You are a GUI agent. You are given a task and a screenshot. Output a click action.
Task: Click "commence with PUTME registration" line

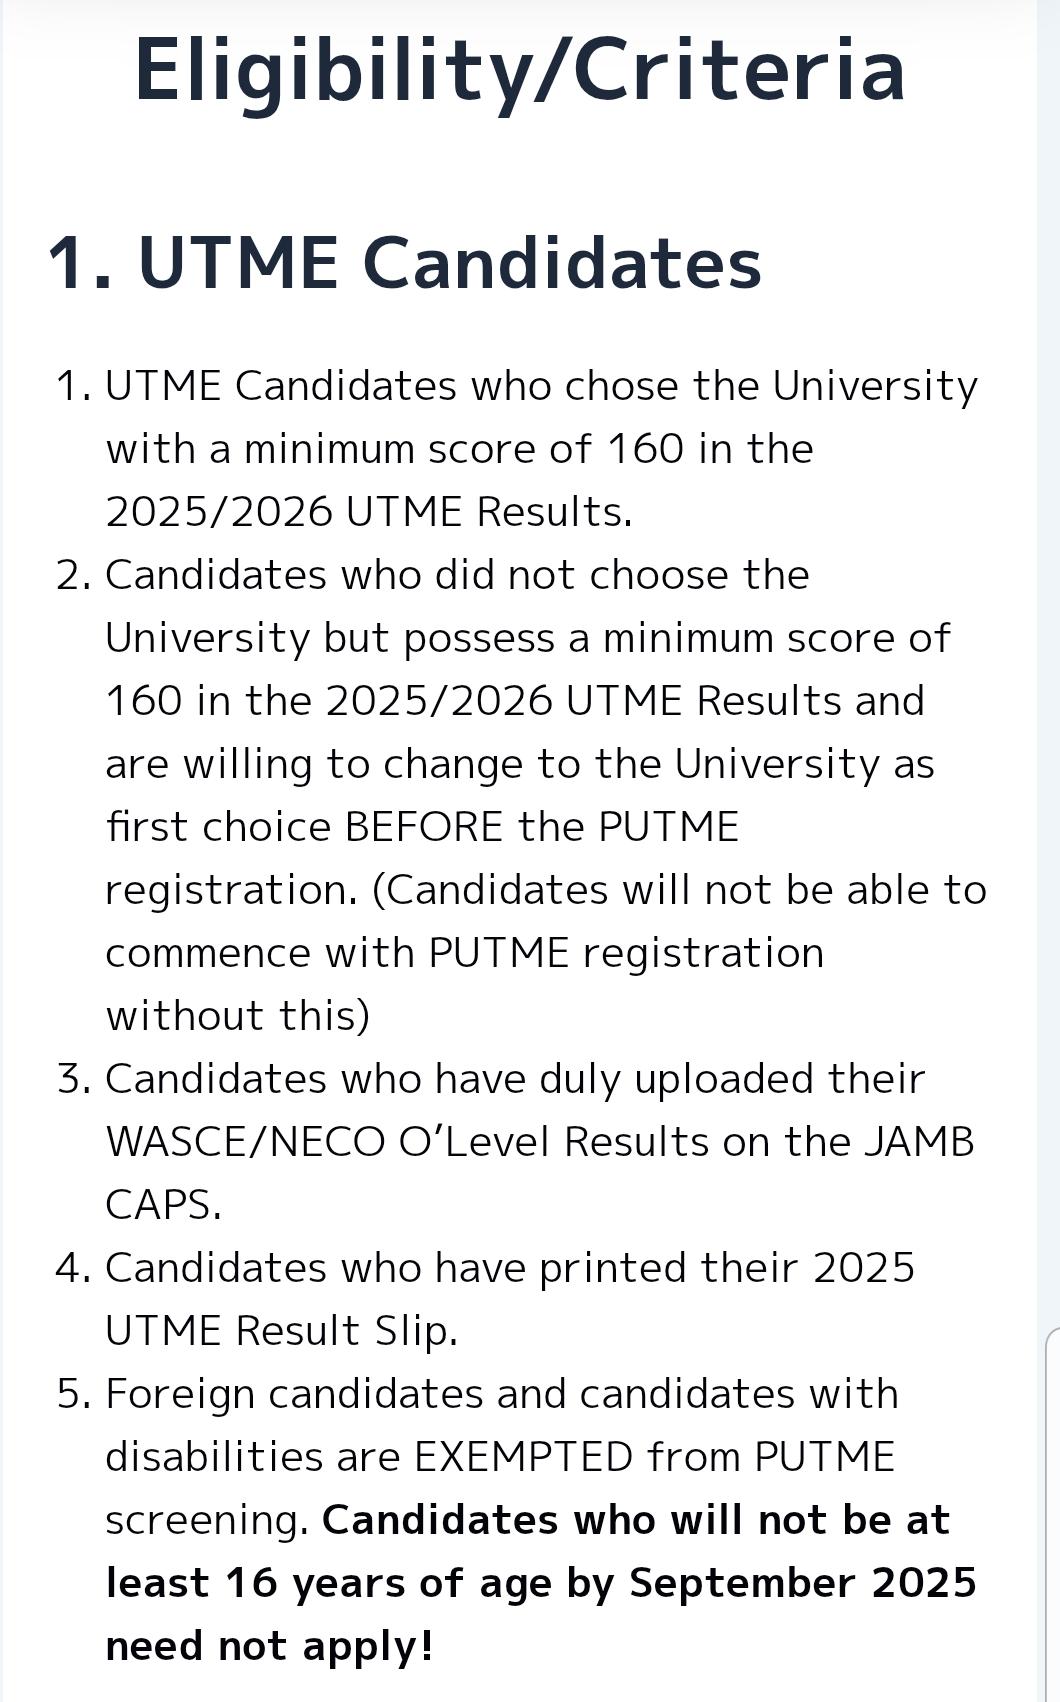(x=464, y=953)
